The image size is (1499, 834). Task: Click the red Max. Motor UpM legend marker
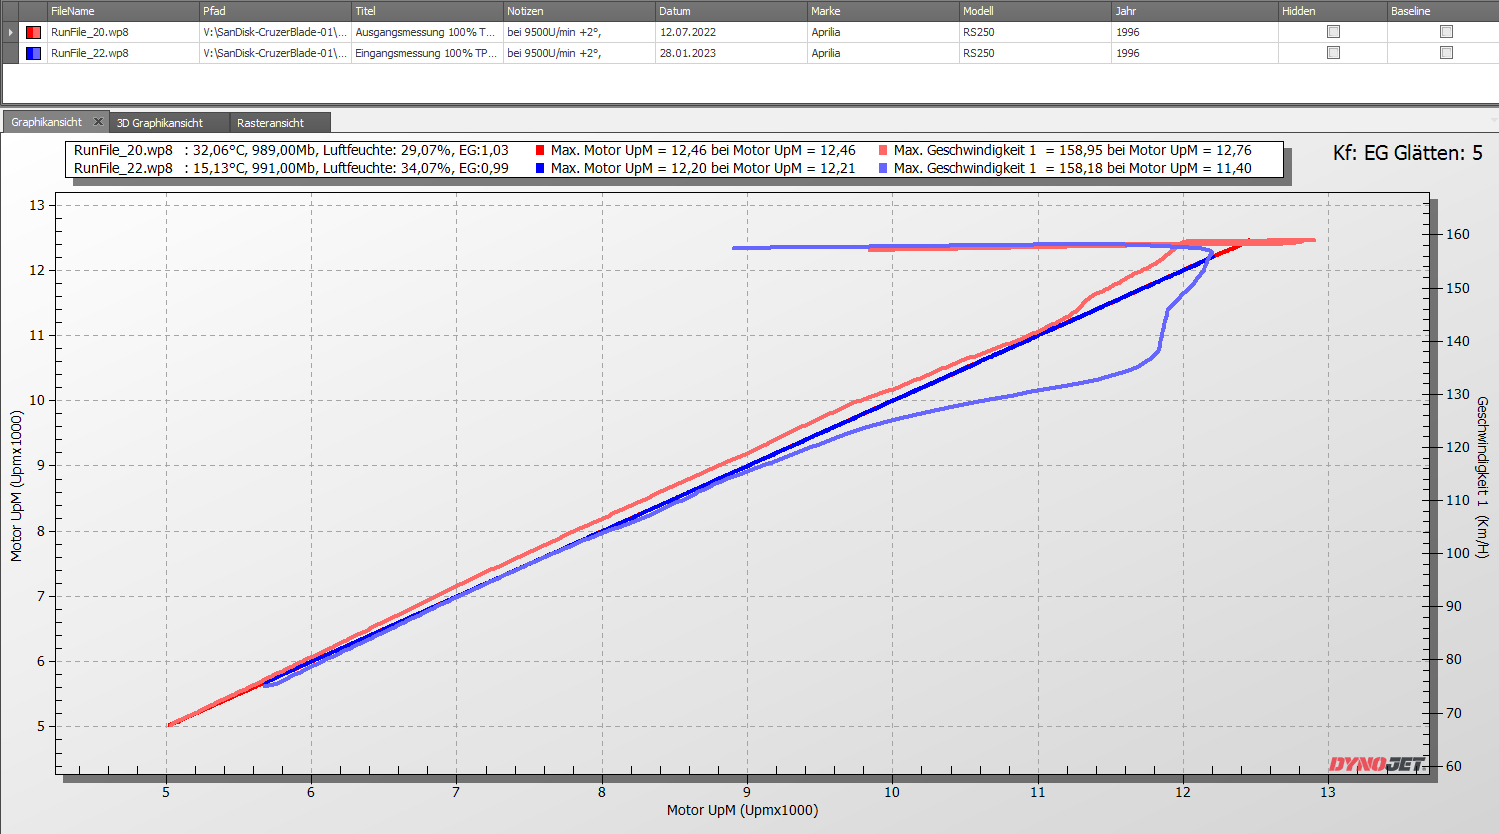coord(540,151)
